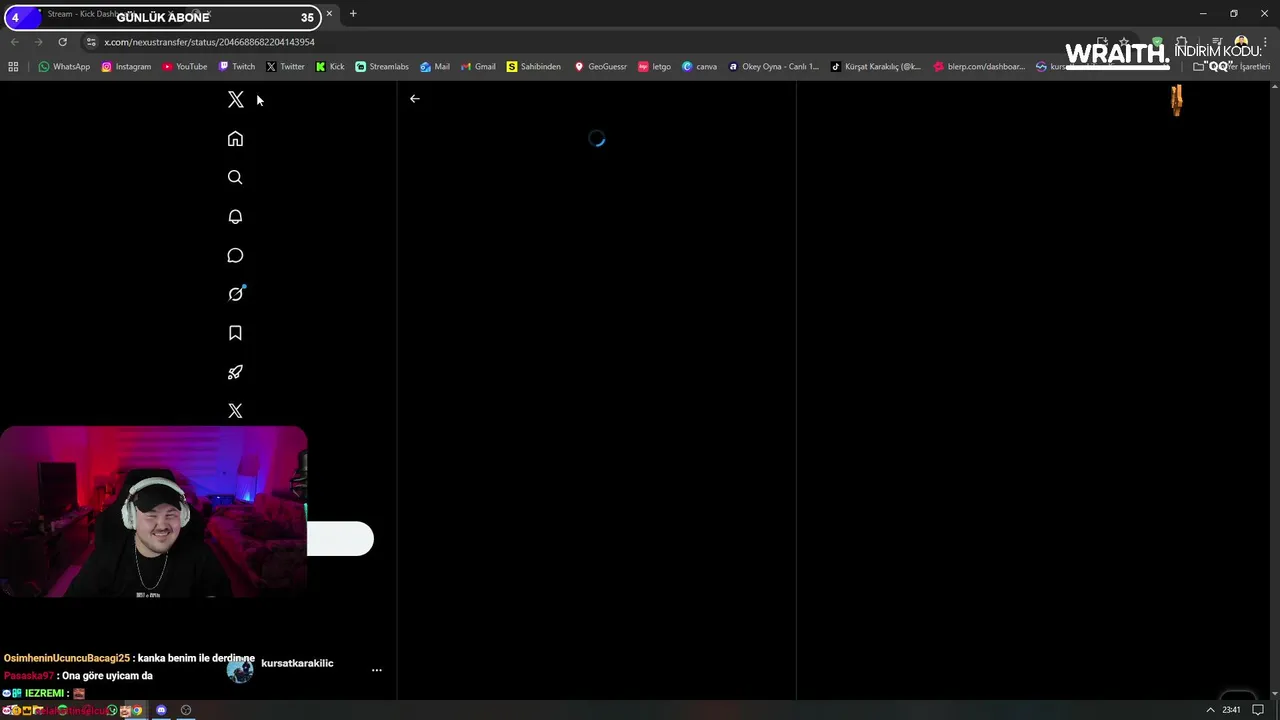Click the white Post pill button

(340, 539)
